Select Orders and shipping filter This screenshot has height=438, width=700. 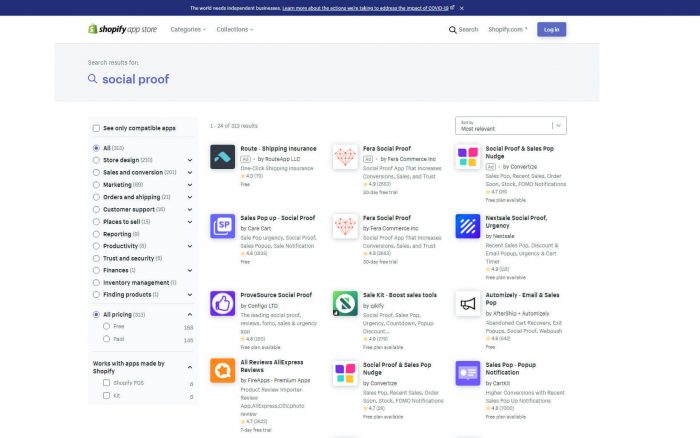click(x=96, y=197)
